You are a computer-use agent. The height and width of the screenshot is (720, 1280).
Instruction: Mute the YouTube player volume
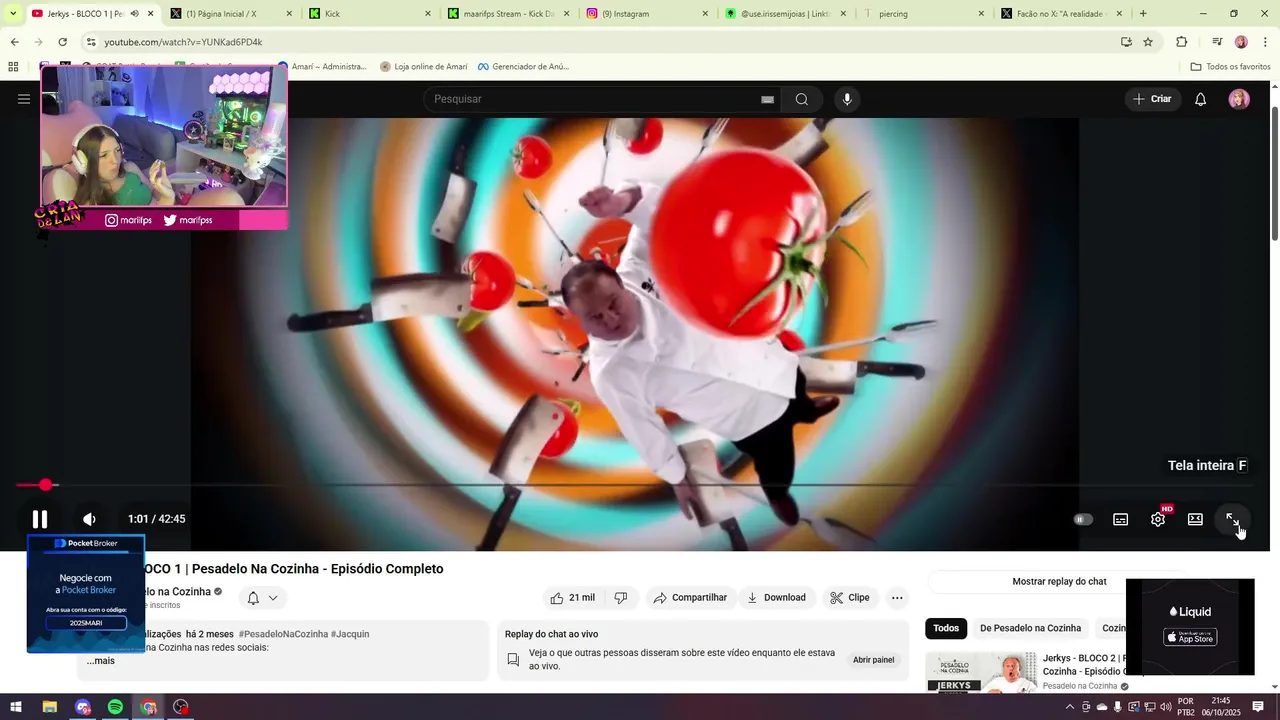tap(89, 519)
